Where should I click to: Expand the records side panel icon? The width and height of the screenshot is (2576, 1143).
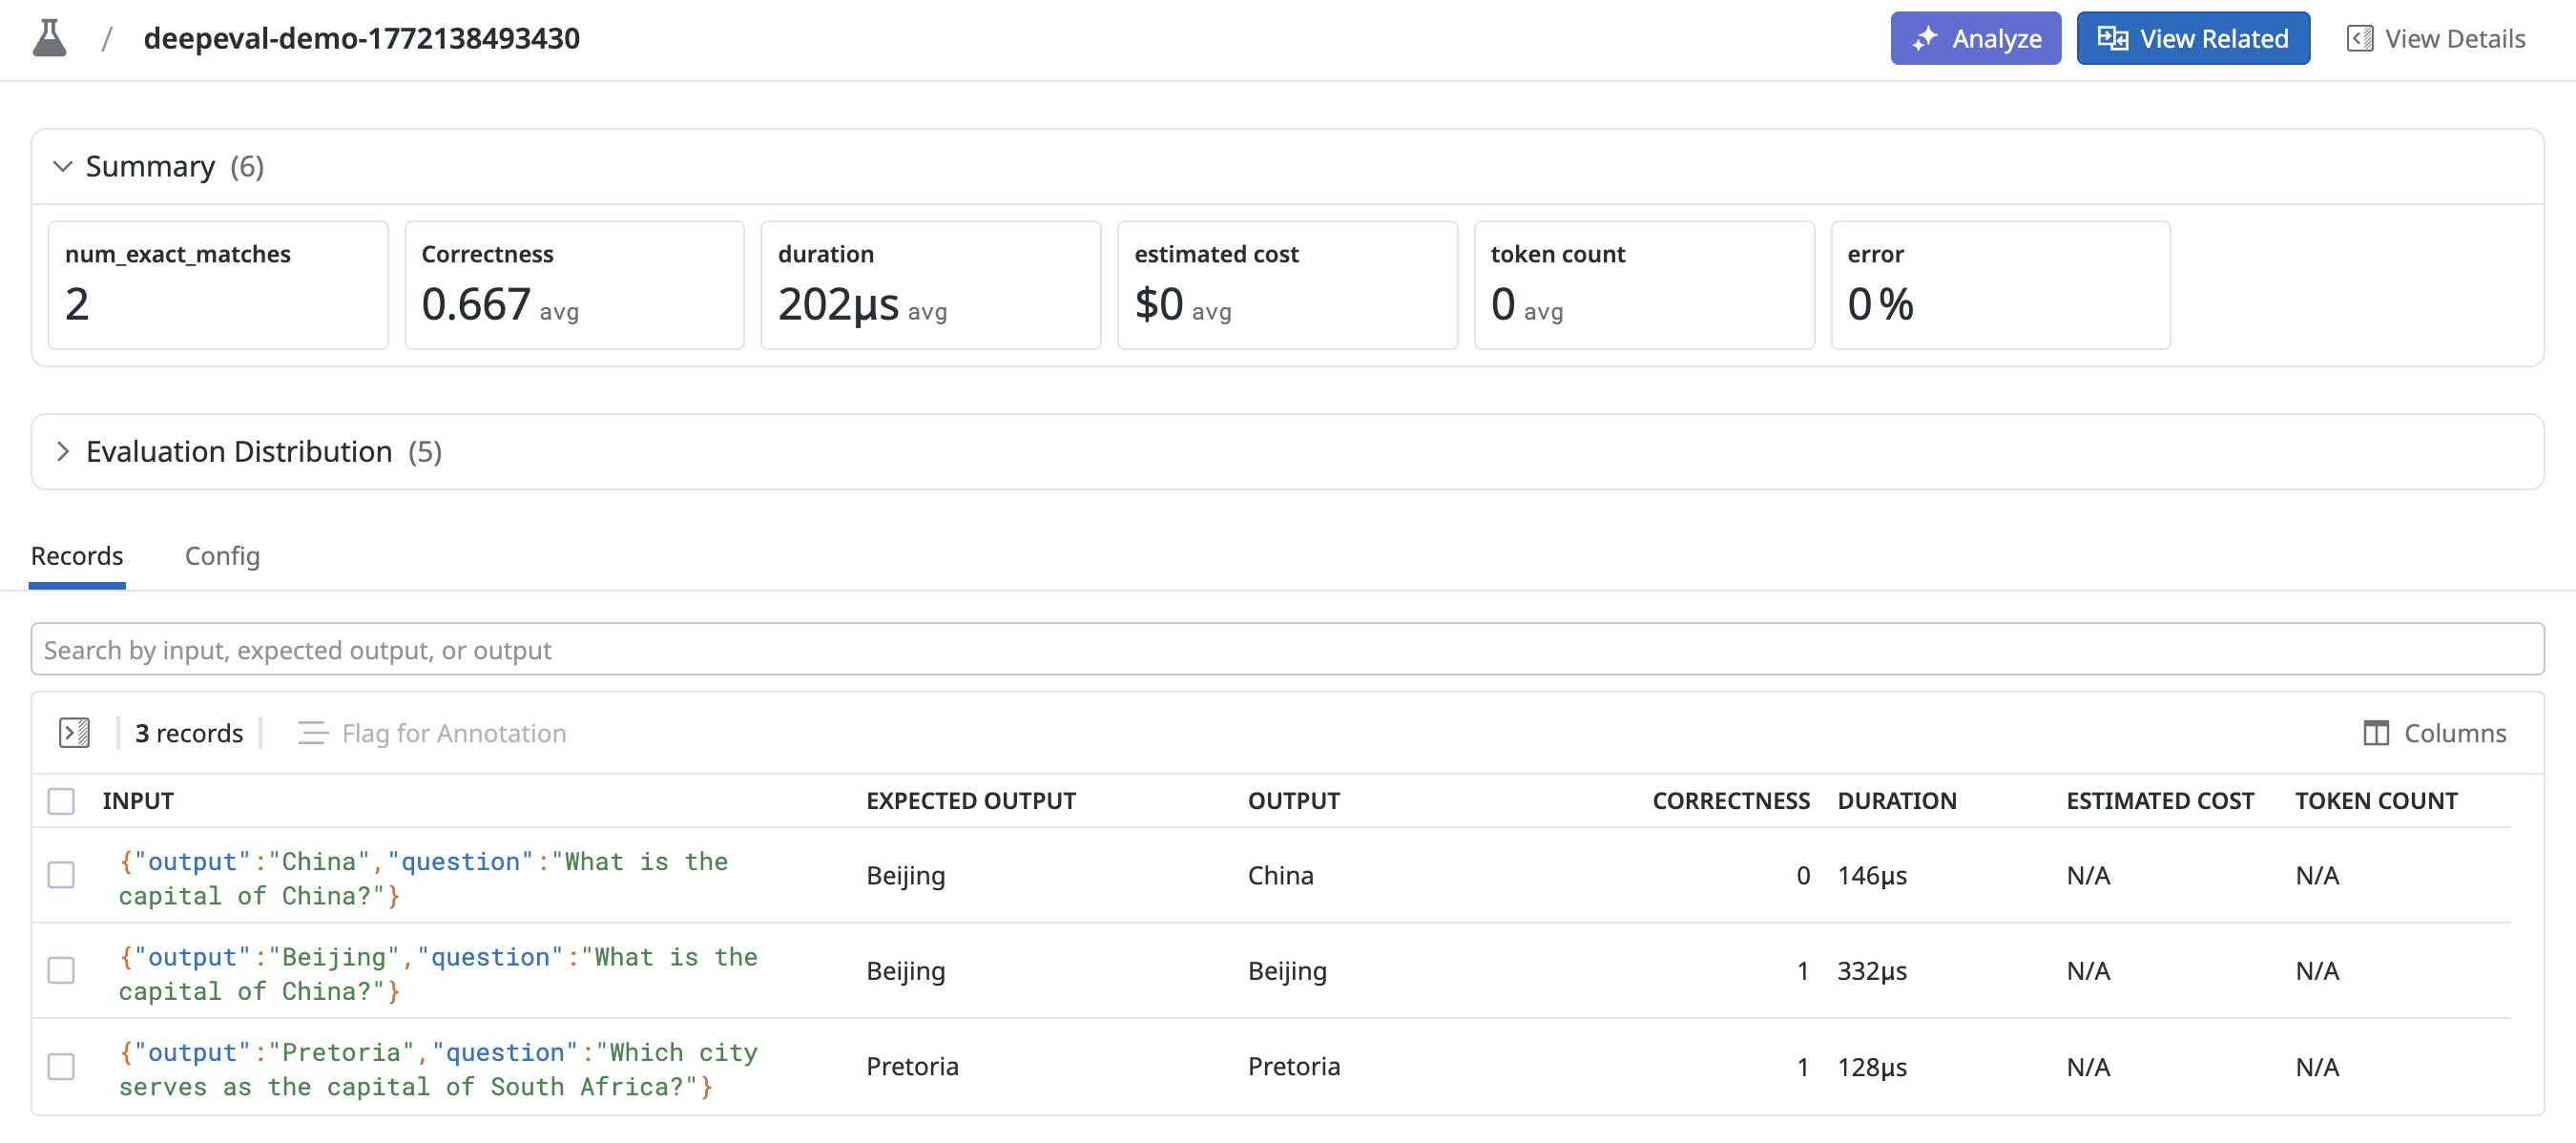pyautogui.click(x=74, y=733)
